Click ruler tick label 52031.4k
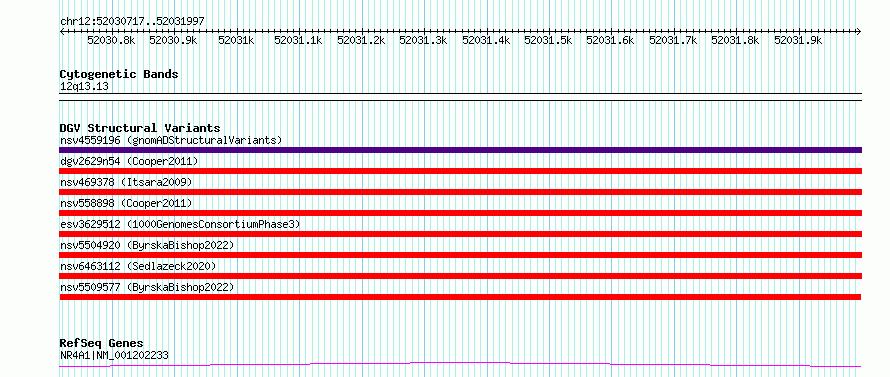 (486, 40)
